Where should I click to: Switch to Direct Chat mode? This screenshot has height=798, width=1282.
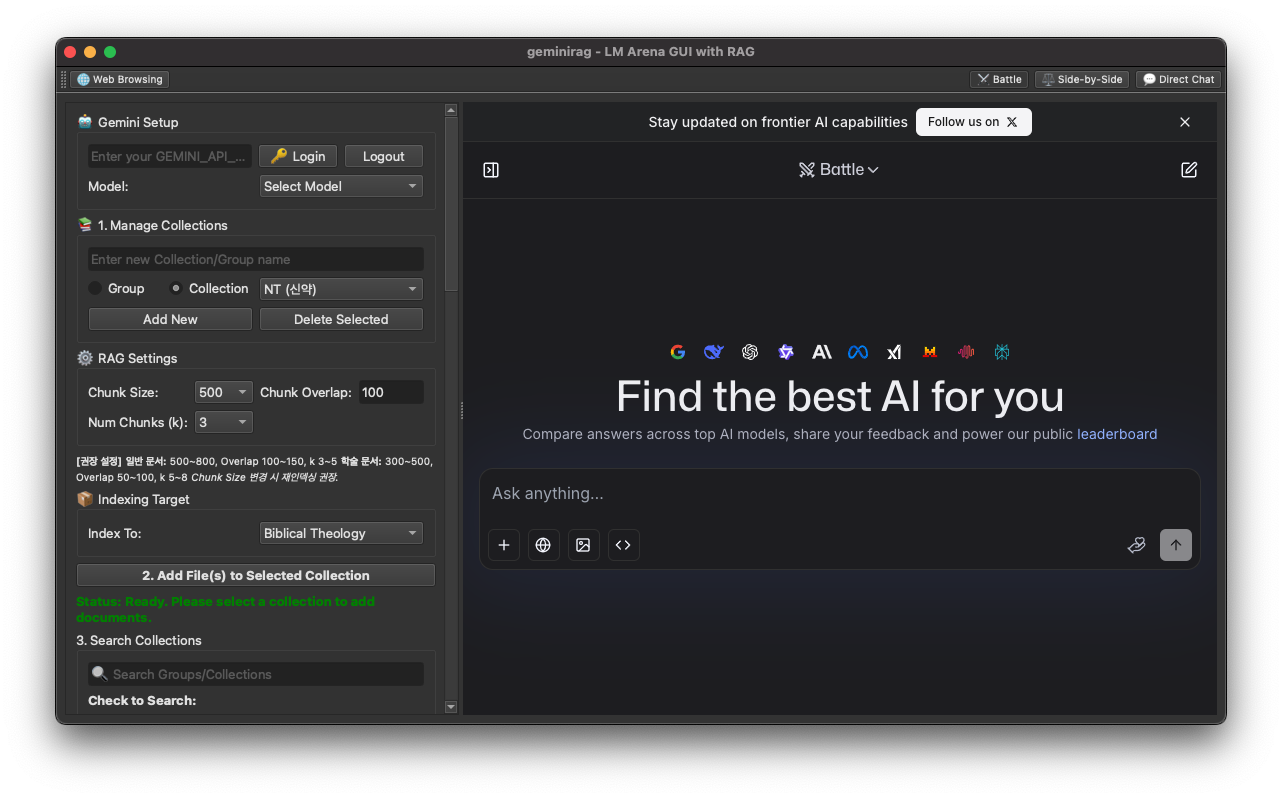point(1178,79)
